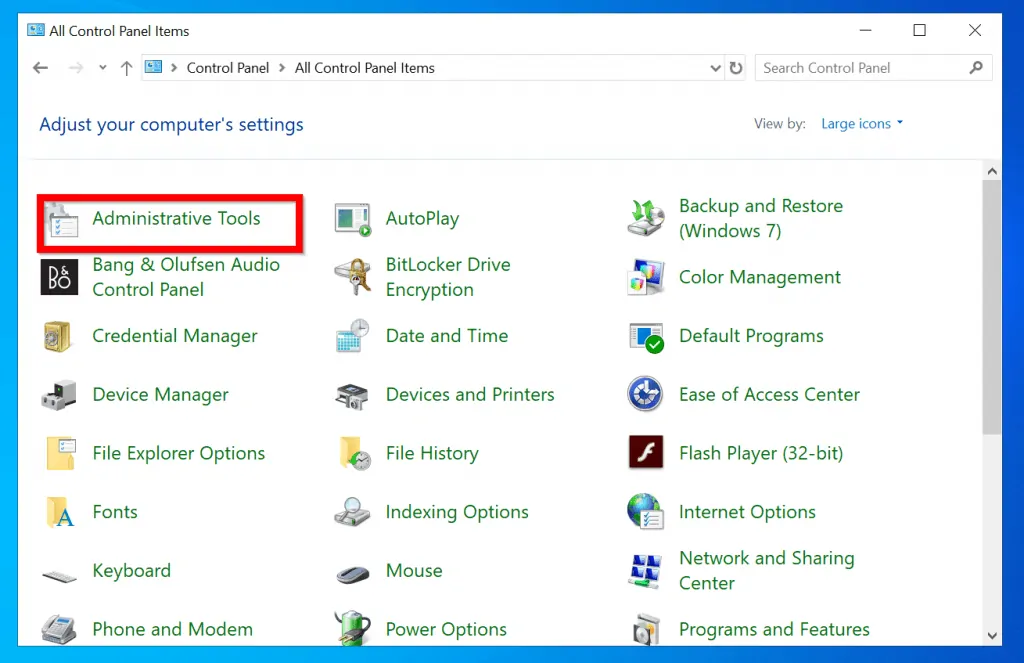This screenshot has height=663, width=1024.
Task: Go up one level with Up arrow
Action: click(x=127, y=68)
